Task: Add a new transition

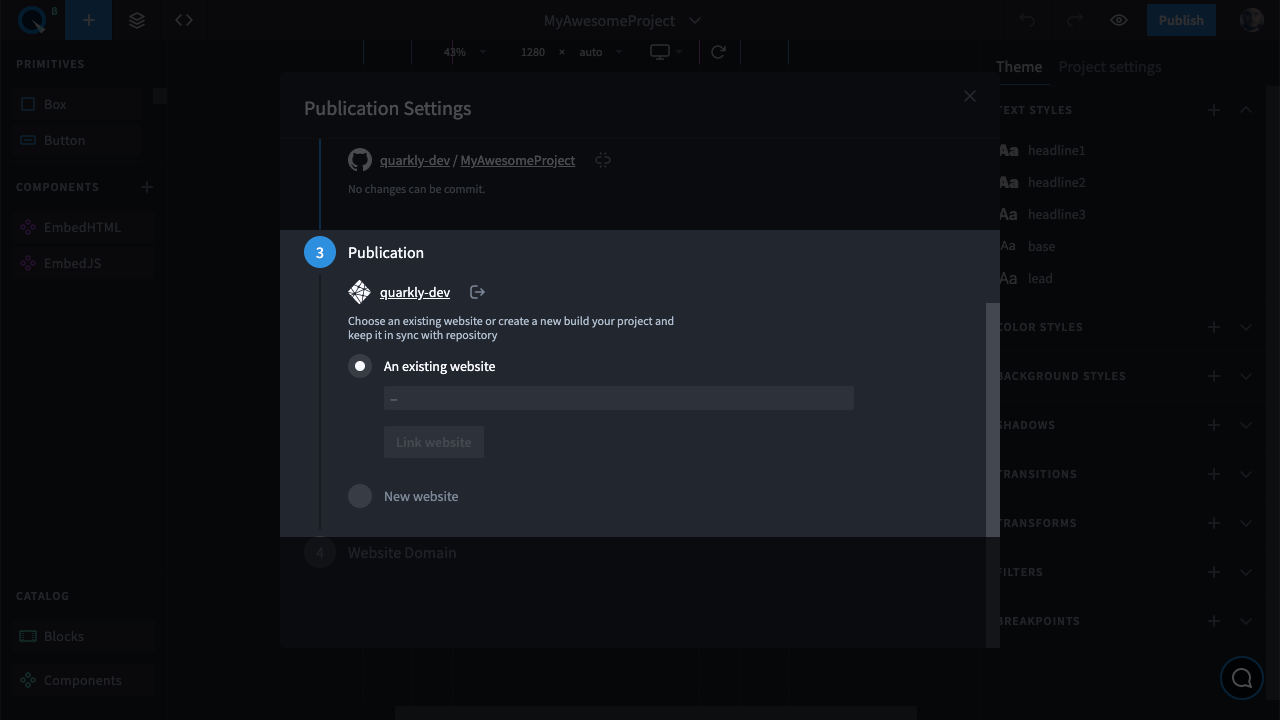Action: (1214, 474)
